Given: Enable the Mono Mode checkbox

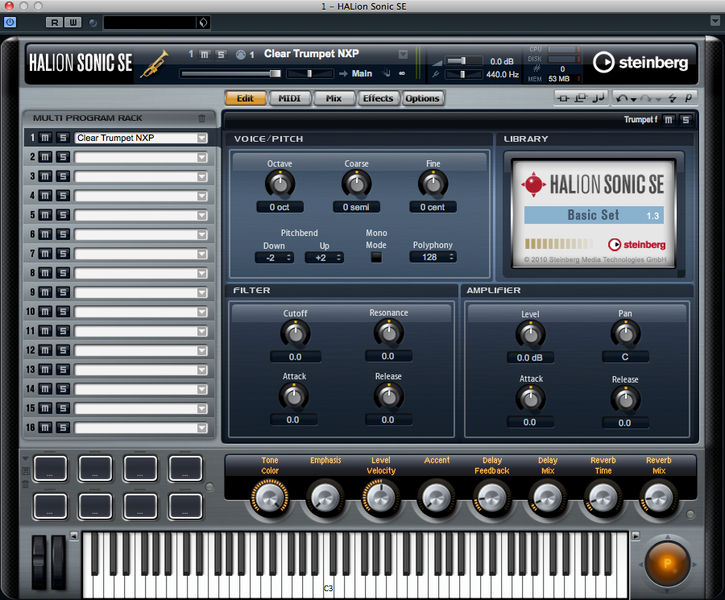Looking at the screenshot, I should click(376, 257).
